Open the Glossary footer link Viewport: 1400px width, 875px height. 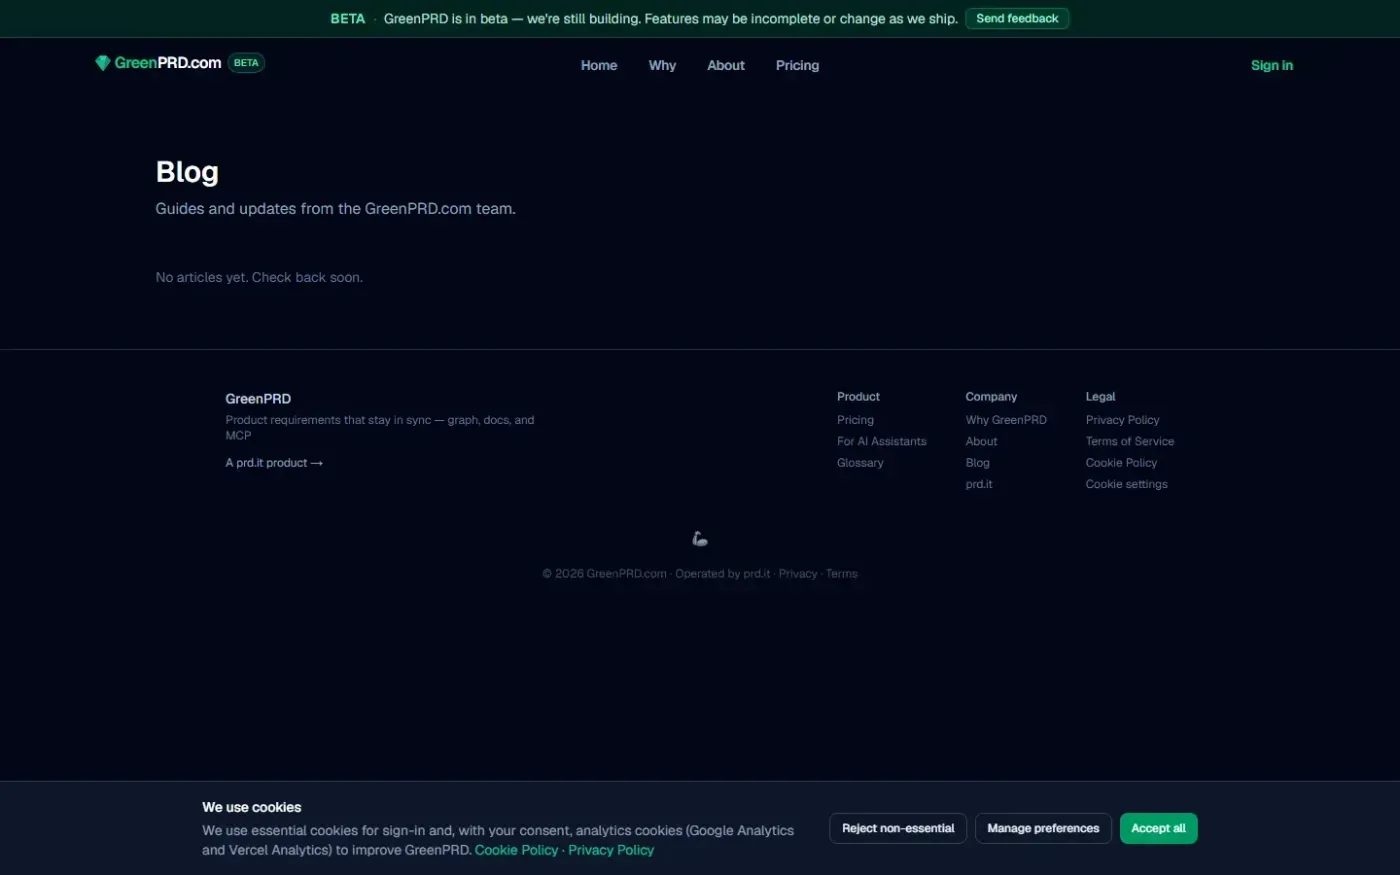[860, 463]
